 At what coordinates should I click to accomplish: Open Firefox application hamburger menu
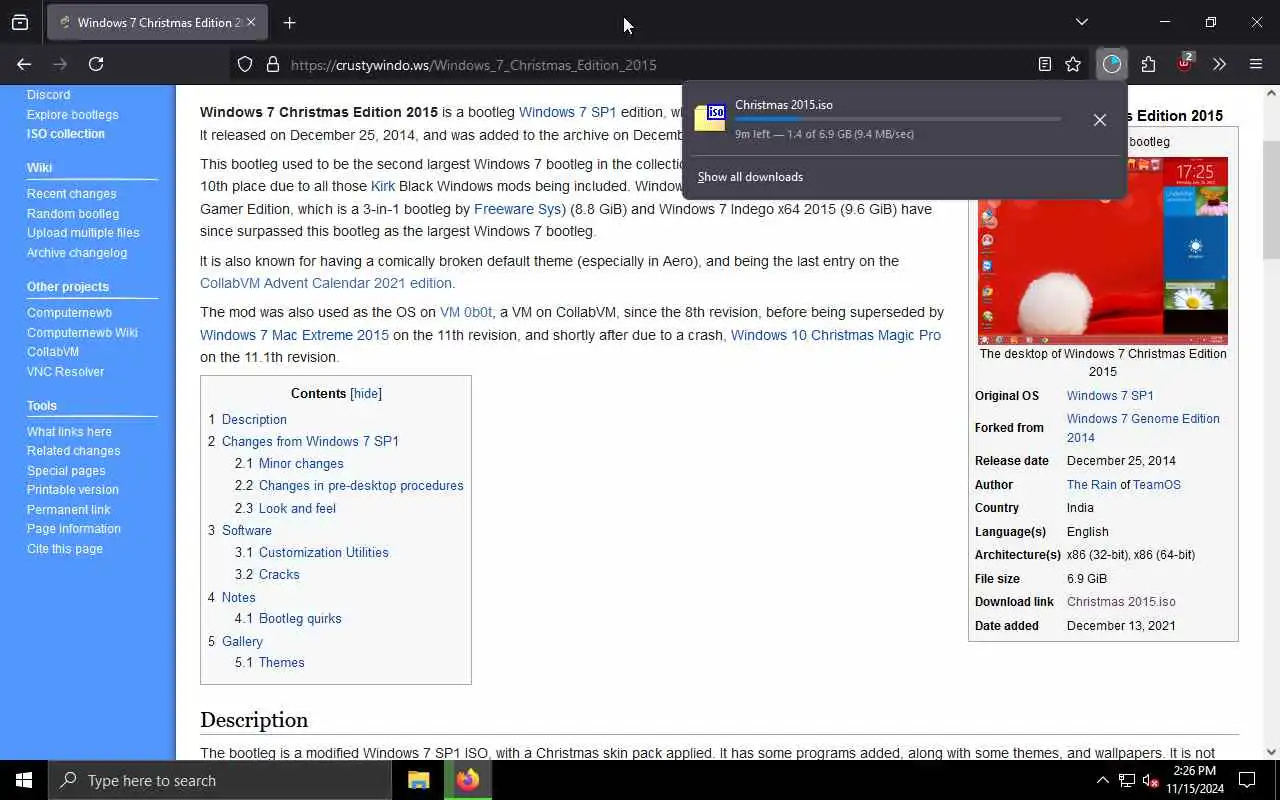coord(1256,64)
